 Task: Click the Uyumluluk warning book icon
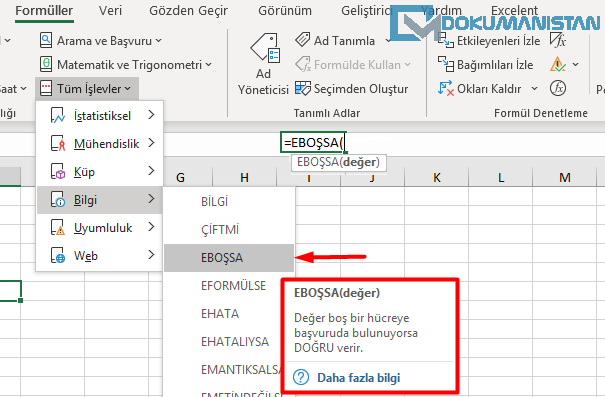58,228
